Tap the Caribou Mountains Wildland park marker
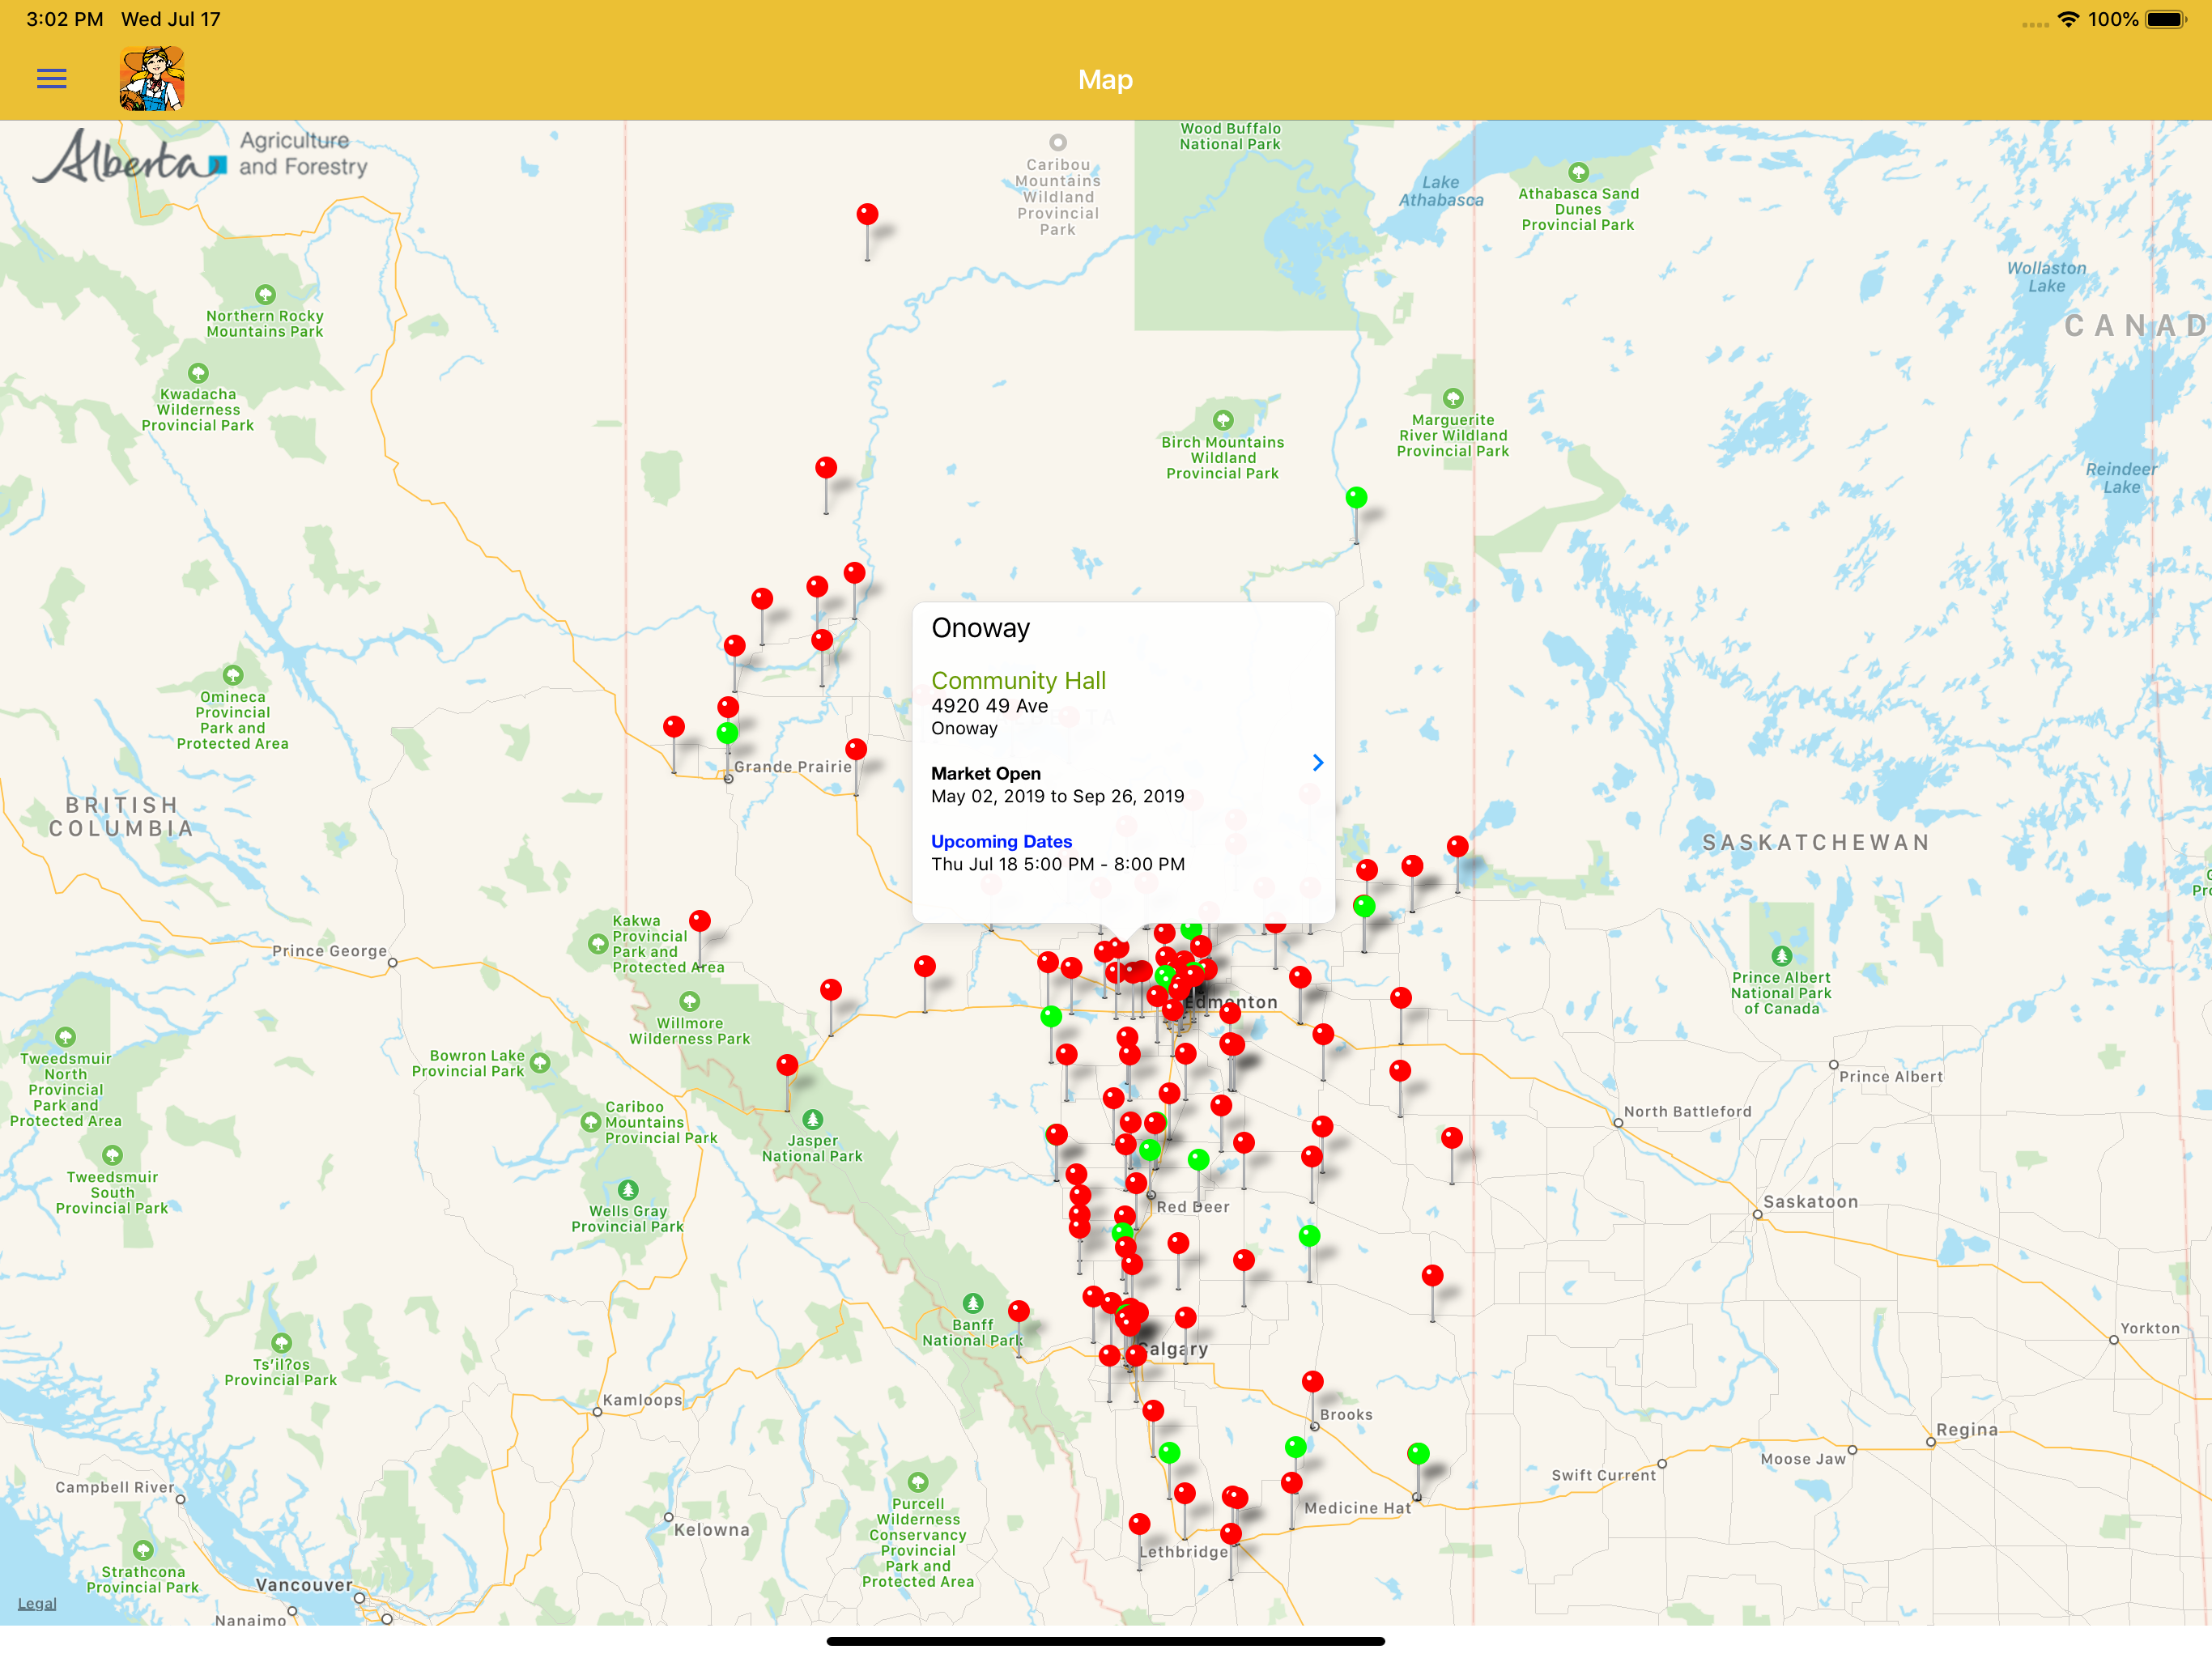The height and width of the screenshot is (1658, 2212). coord(1057,143)
